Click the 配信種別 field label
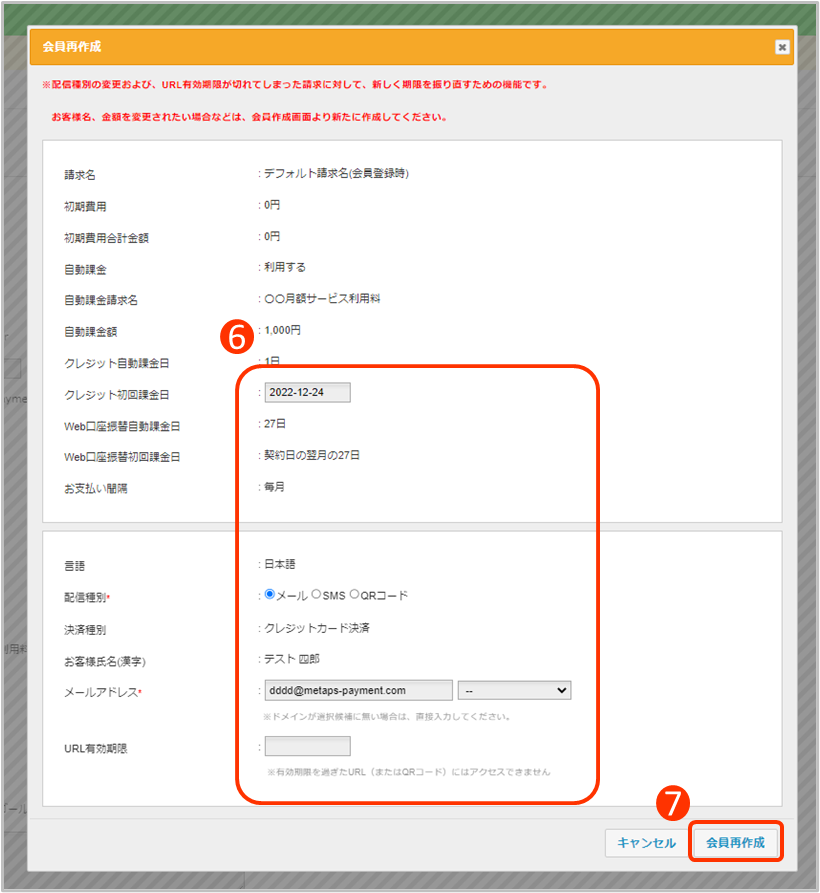820x893 pixels. 86,597
